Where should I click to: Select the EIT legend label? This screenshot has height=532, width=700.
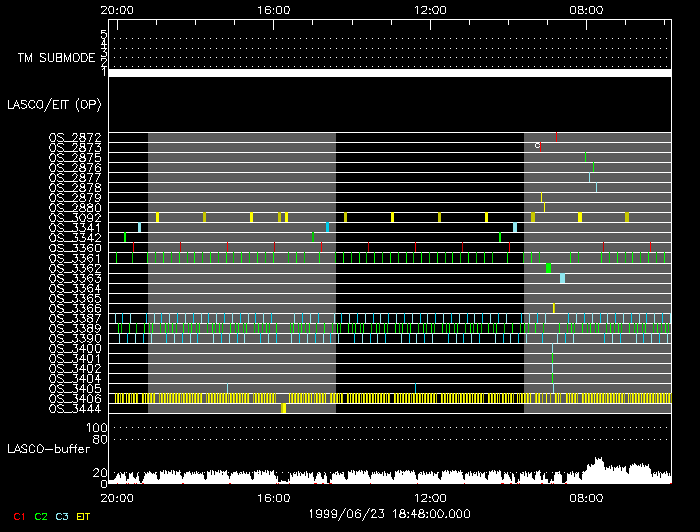[x=84, y=516]
